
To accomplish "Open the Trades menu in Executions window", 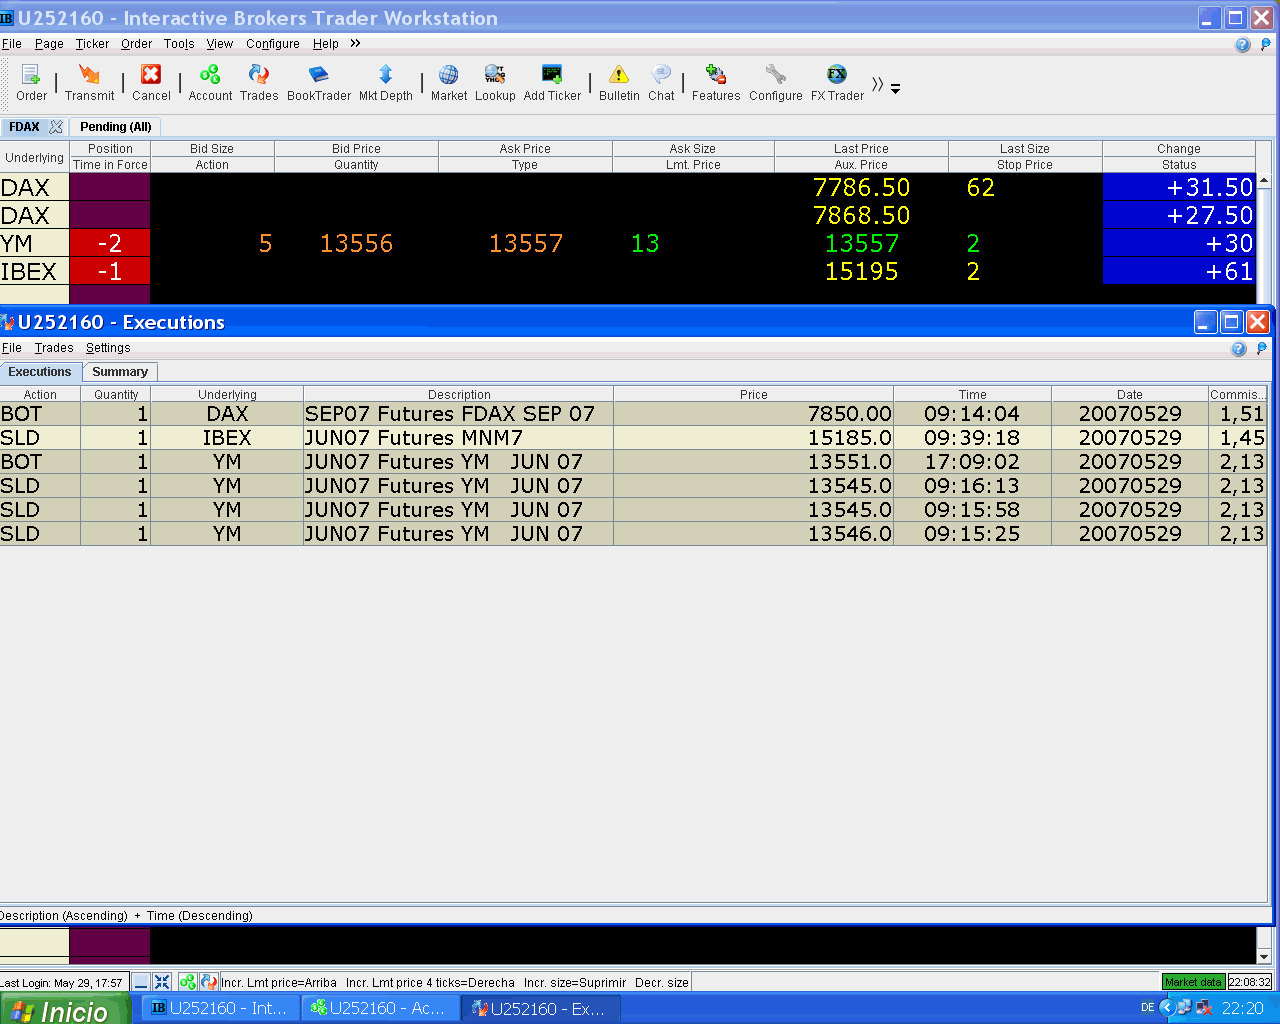I will tap(54, 348).
